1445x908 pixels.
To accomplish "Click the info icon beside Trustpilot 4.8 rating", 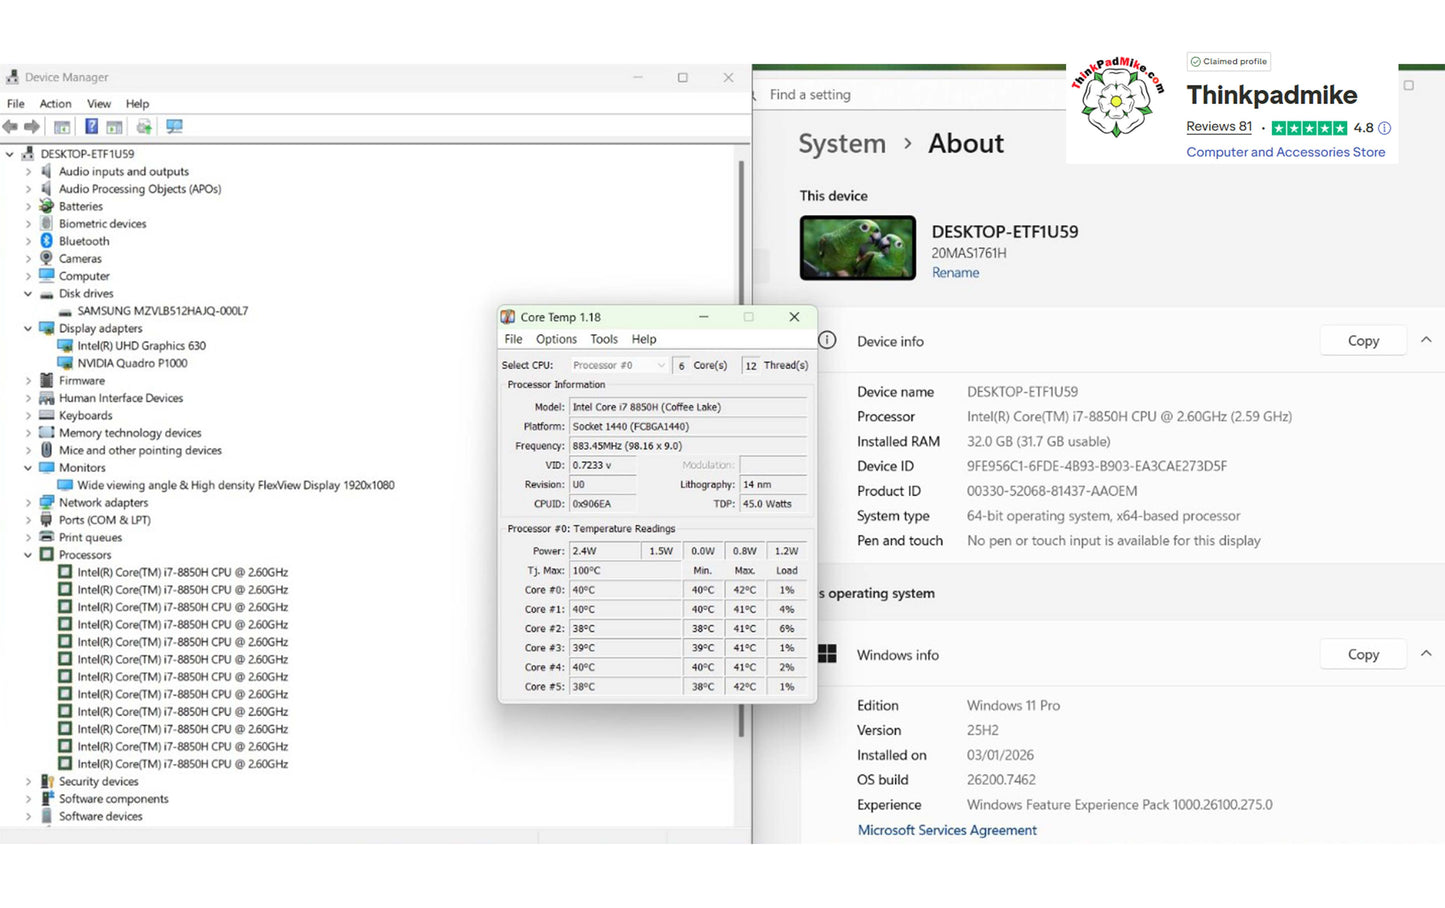I will (x=1384, y=128).
